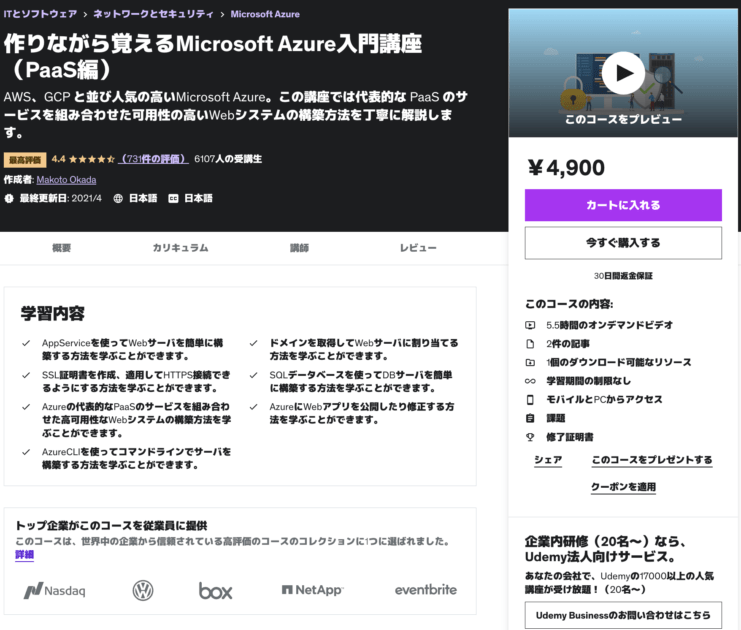
Task: Click 今すぐ購入する buy now button
Action: 623,243
